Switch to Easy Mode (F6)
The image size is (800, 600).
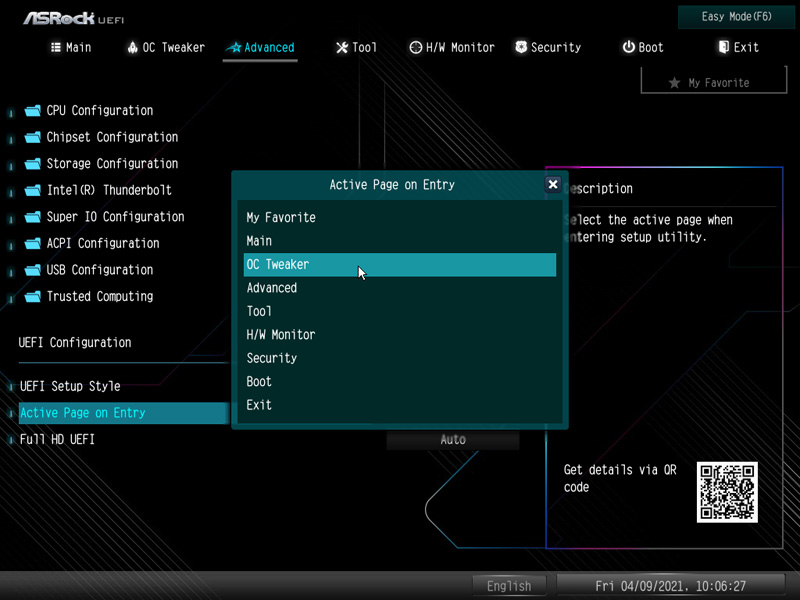coord(736,17)
